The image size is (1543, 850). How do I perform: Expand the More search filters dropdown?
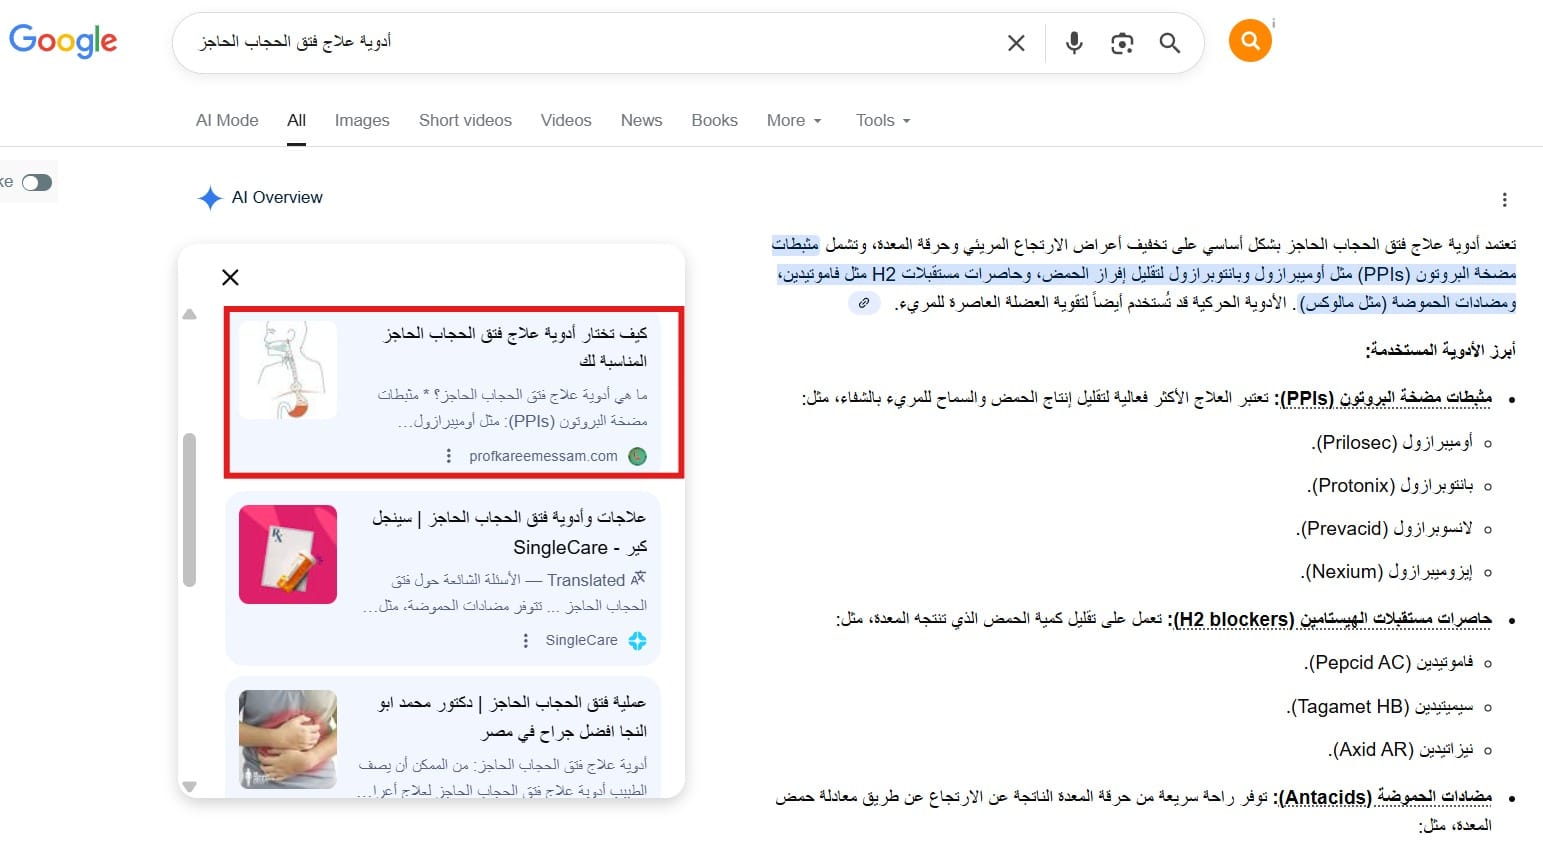pos(794,120)
